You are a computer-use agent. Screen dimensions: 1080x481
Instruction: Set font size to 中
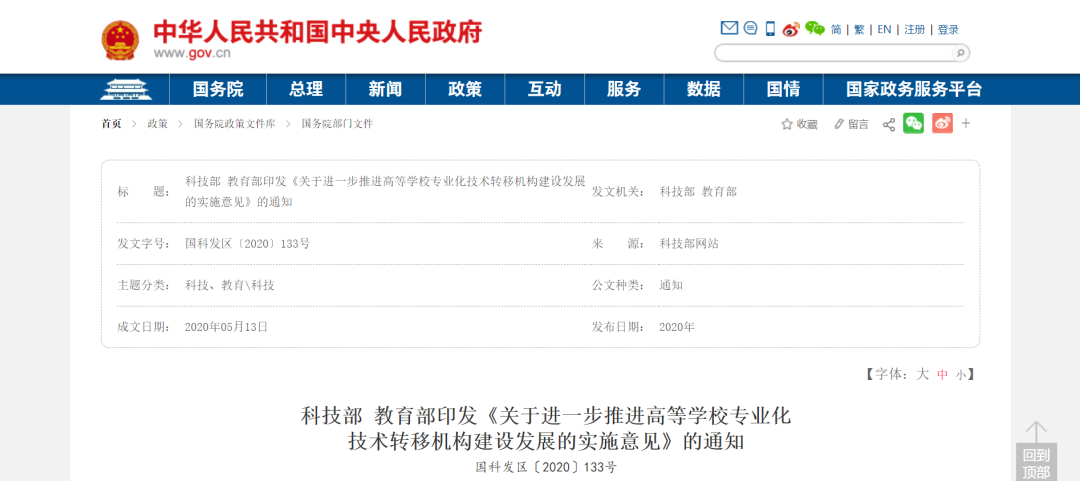(x=943, y=375)
